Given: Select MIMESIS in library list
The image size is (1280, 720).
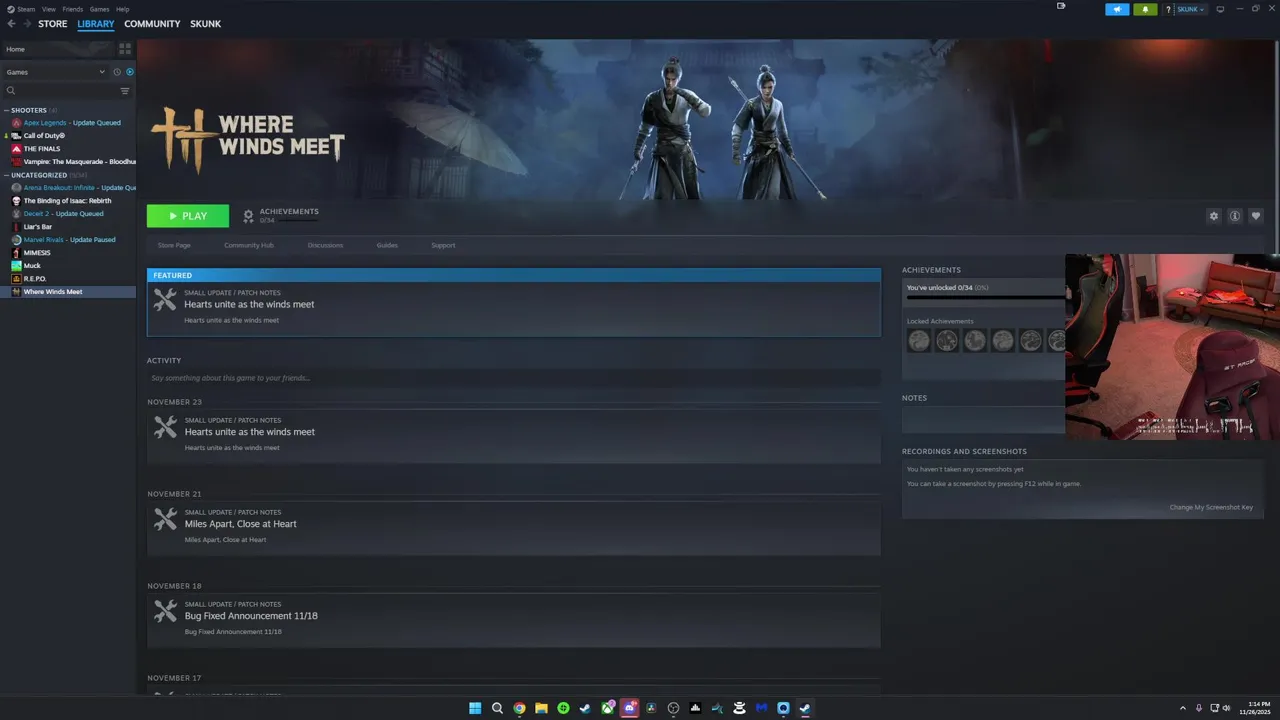Looking at the screenshot, I should [68, 253].
